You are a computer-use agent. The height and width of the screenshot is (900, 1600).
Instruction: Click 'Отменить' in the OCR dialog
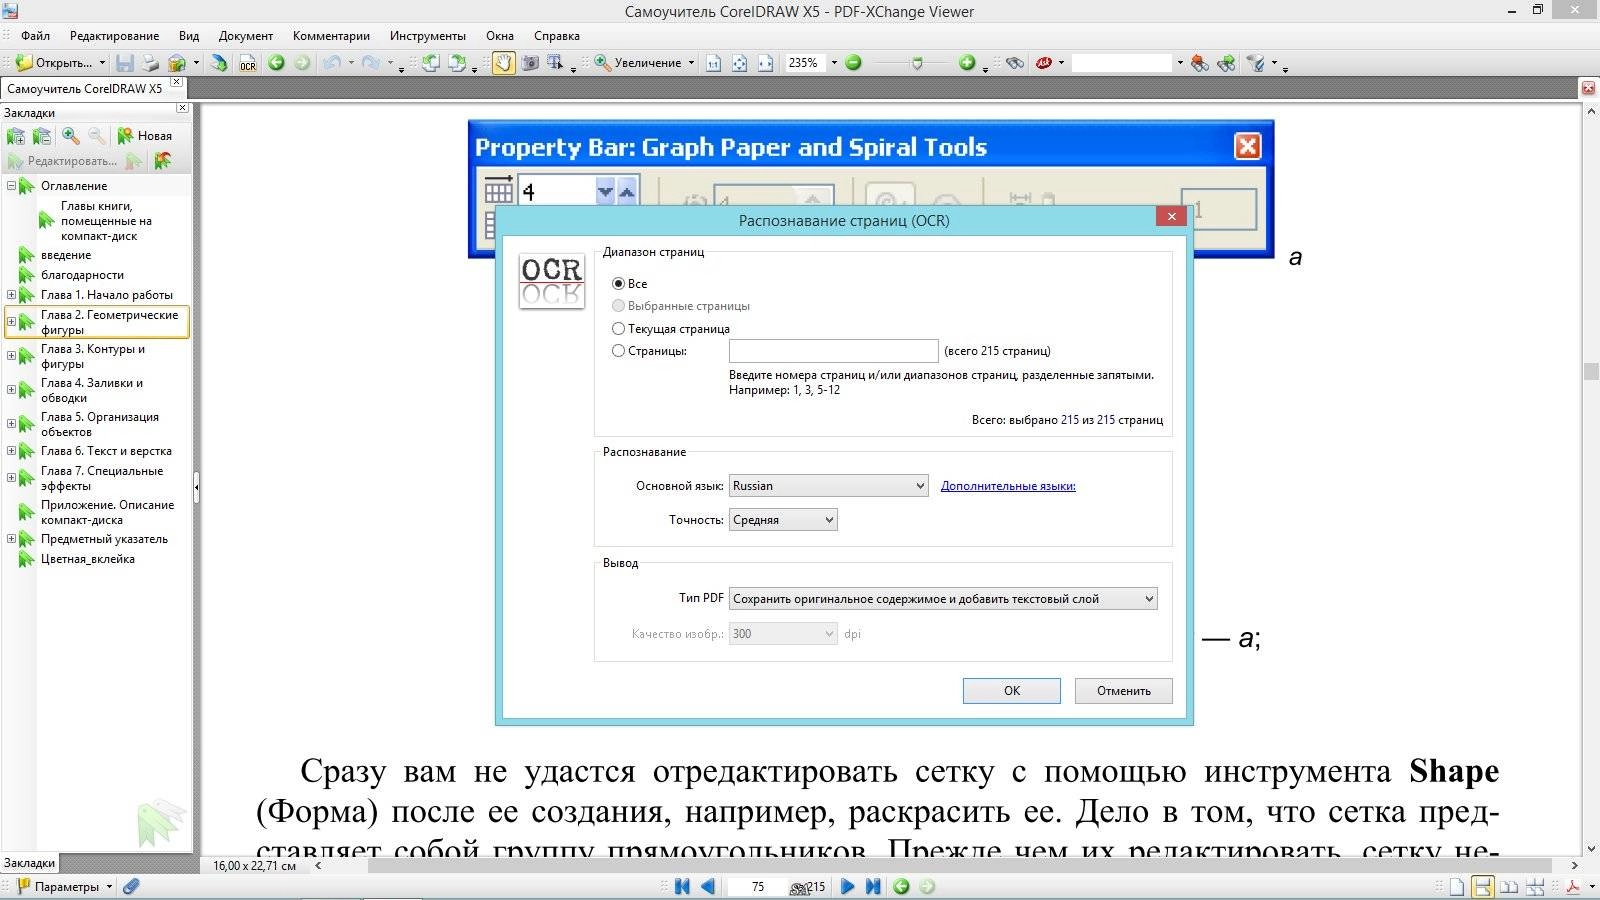[x=1124, y=691]
